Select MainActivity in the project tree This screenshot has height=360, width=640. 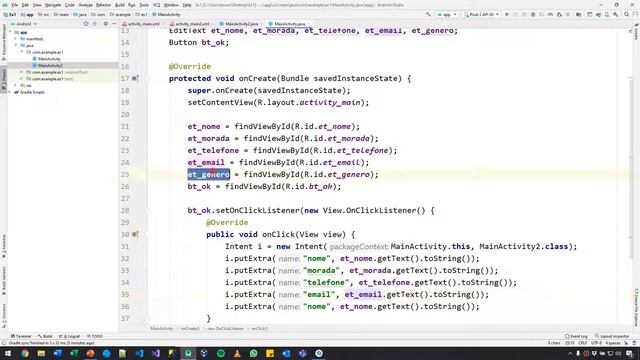(x=49, y=59)
